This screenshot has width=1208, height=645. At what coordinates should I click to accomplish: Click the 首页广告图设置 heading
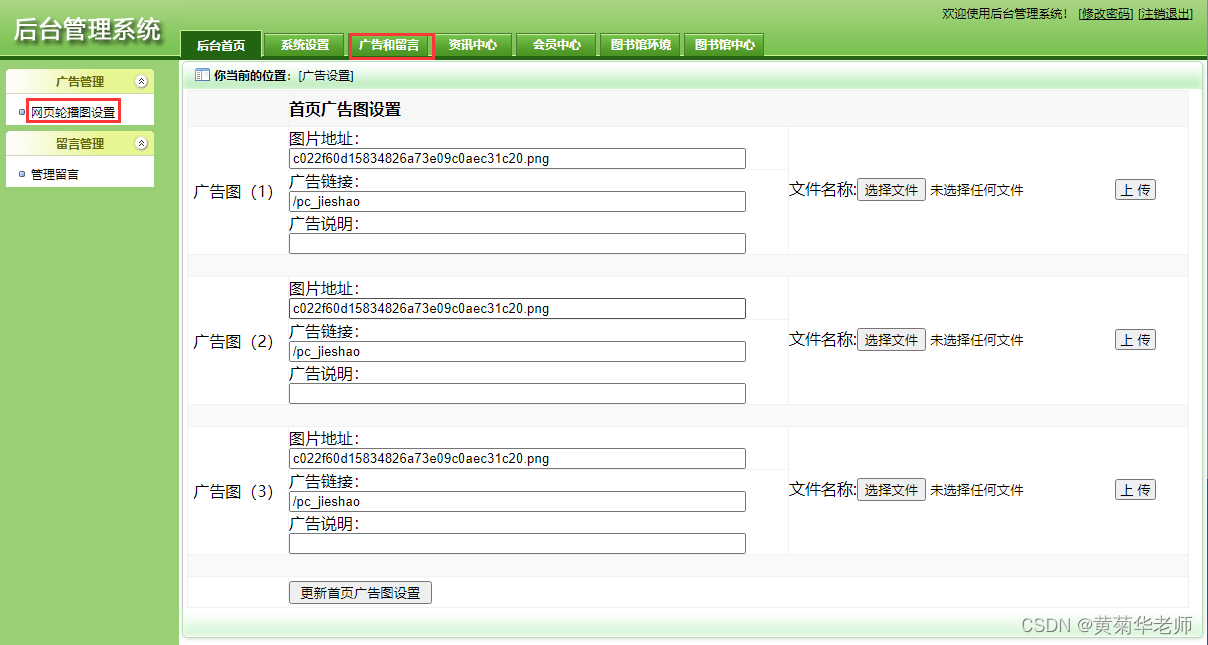point(345,110)
